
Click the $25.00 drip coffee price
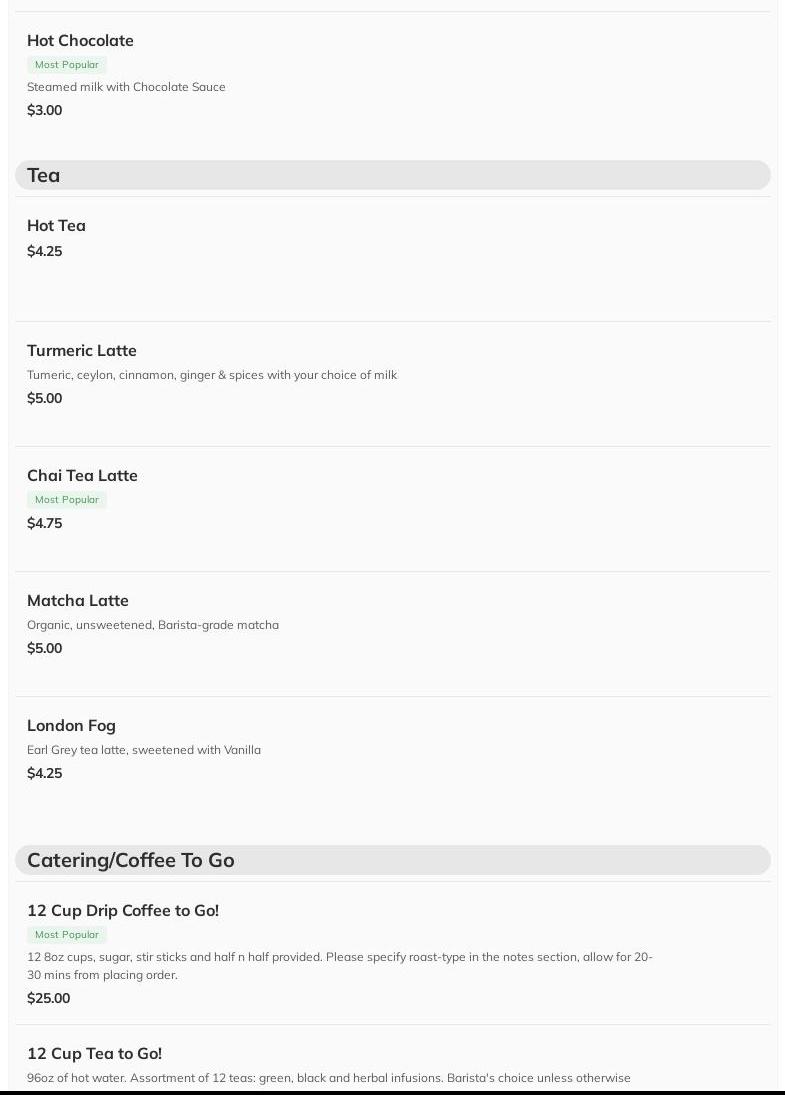point(48,999)
